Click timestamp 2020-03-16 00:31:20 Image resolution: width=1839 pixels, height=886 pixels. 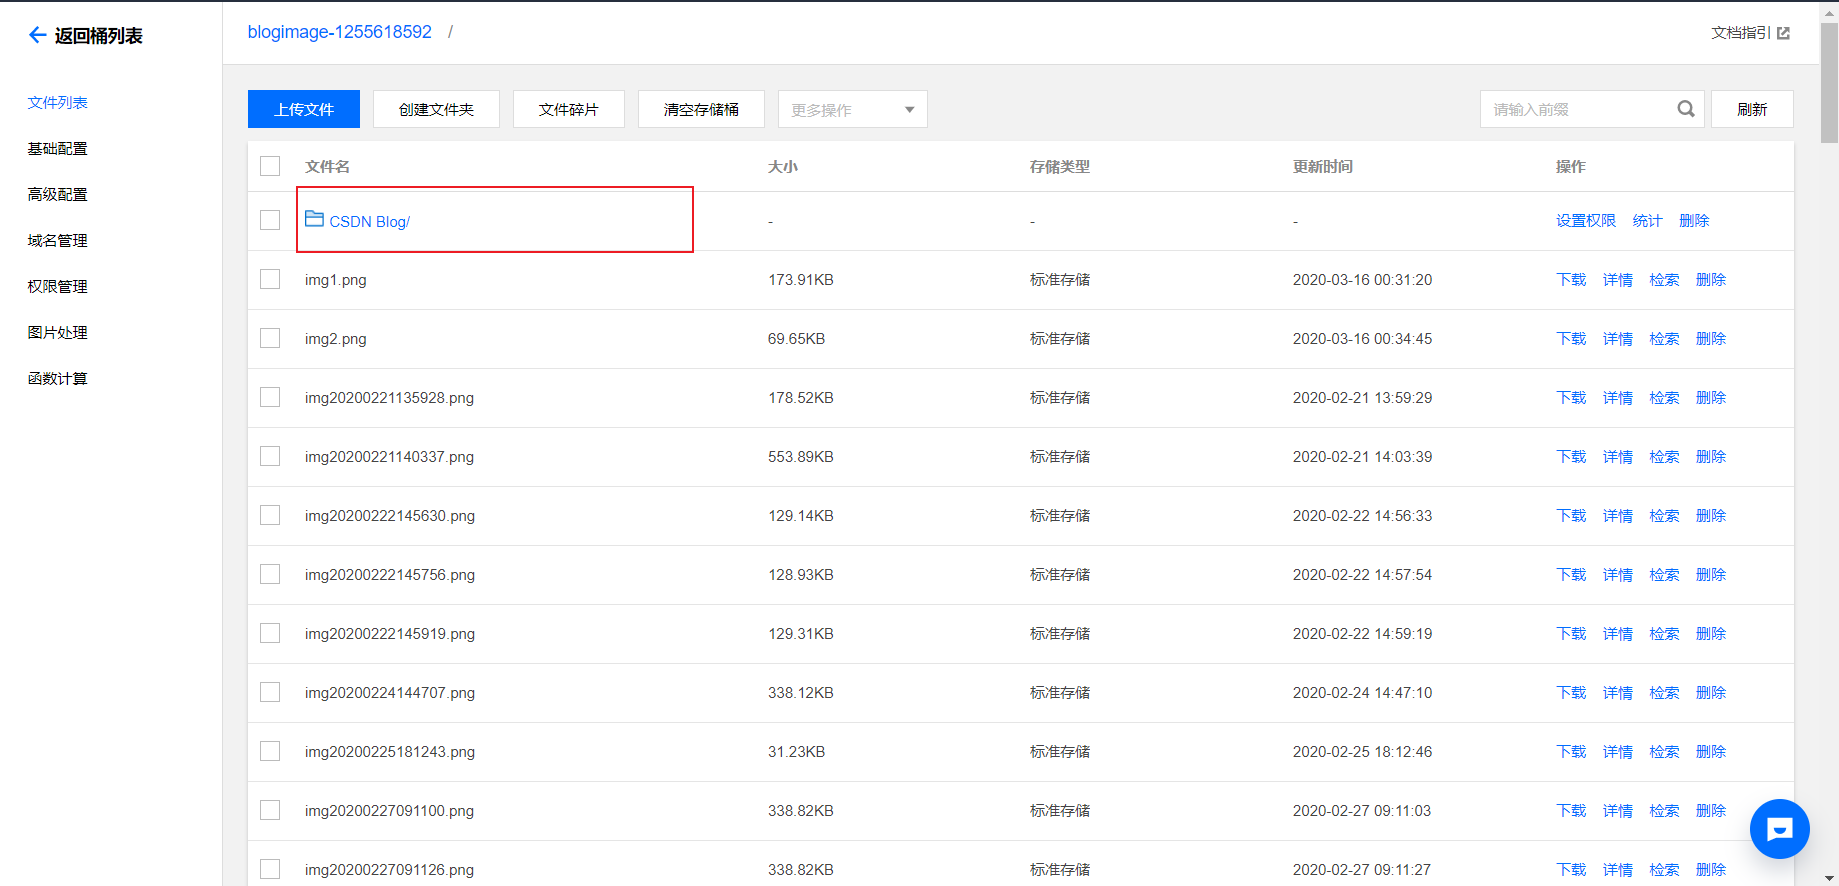1362,279
